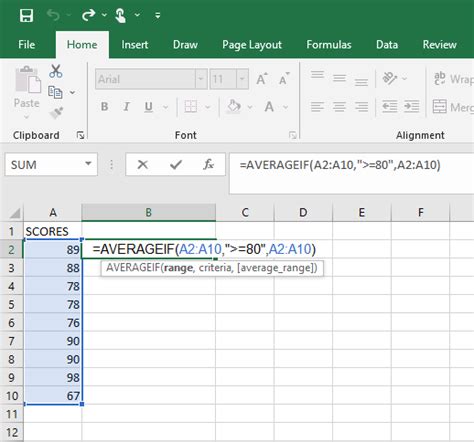This screenshot has height=442, width=474.
Task: Toggle Underline formatting button
Action: pos(148,107)
